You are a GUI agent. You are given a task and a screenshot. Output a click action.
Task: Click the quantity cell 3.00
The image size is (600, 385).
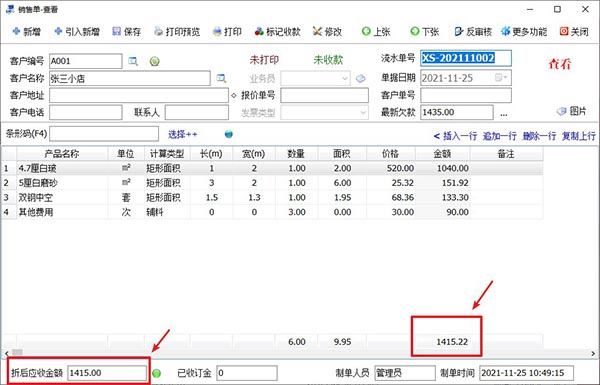[x=297, y=212]
